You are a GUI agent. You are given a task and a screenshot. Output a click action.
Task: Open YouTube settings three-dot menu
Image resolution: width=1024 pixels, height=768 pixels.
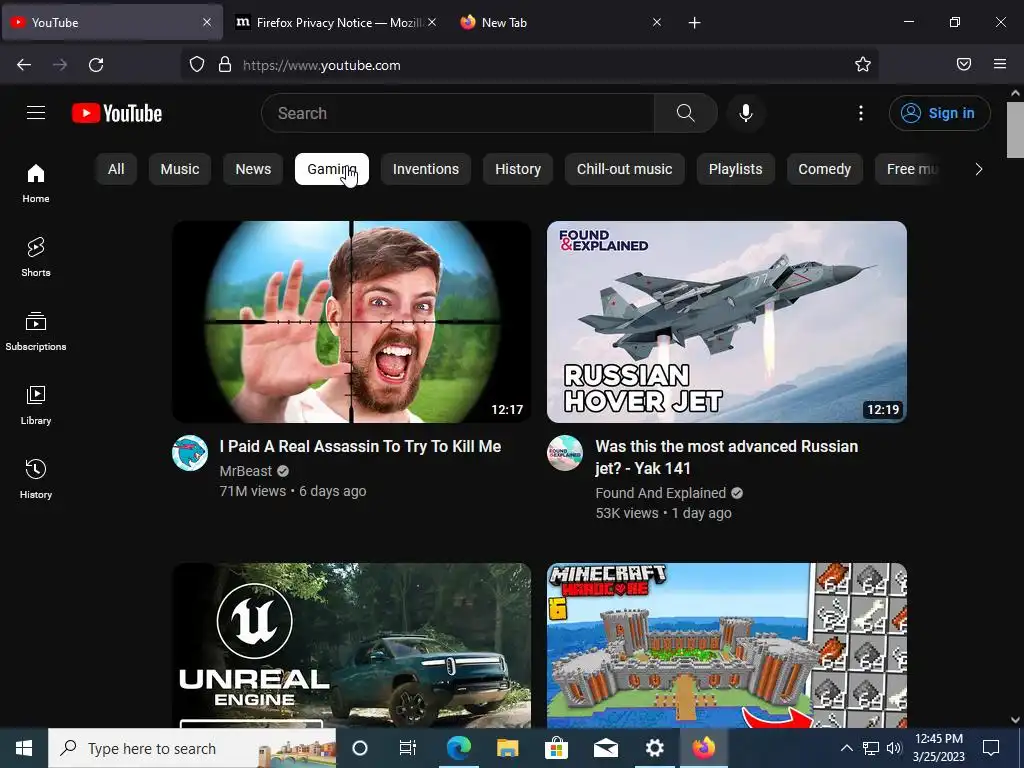tap(861, 113)
